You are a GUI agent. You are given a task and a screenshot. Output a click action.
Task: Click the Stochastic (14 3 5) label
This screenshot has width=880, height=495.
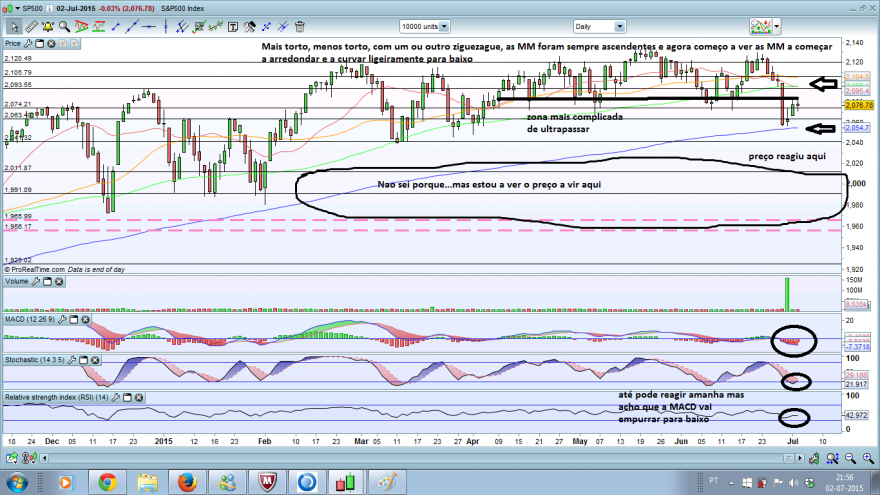[x=34, y=360]
